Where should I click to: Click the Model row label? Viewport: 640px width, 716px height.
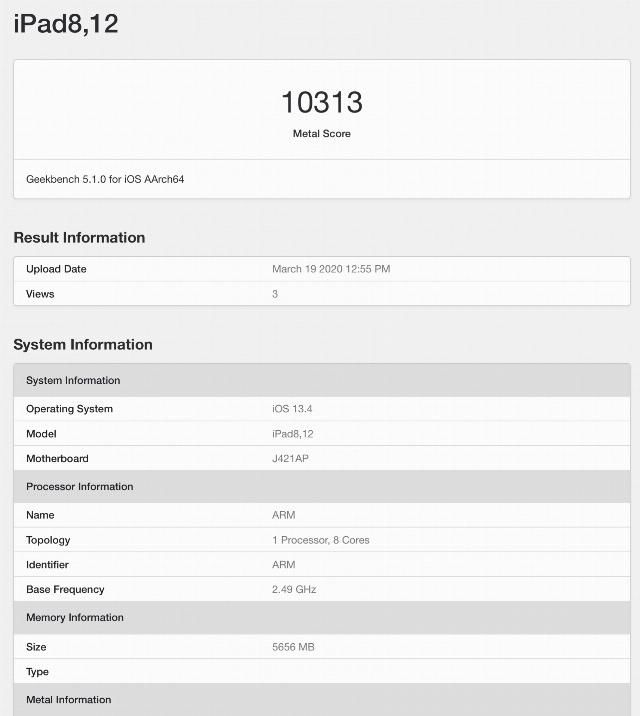tap(41, 434)
